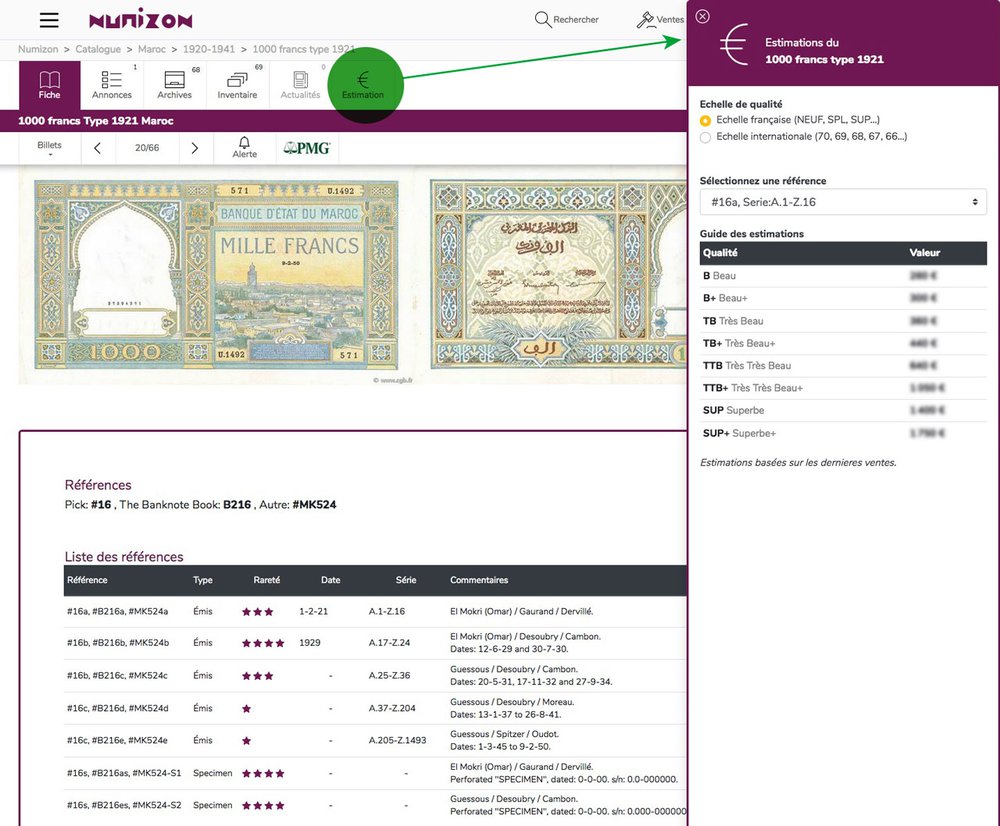Click the SUP+ Superbe+ row
The image size is (1000, 826).
843,433
